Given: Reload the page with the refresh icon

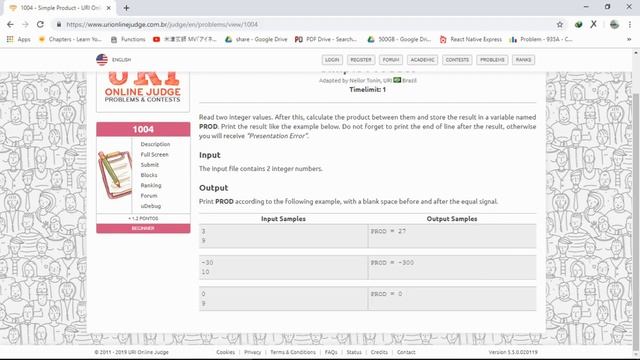Looking at the screenshot, I should 40,24.
